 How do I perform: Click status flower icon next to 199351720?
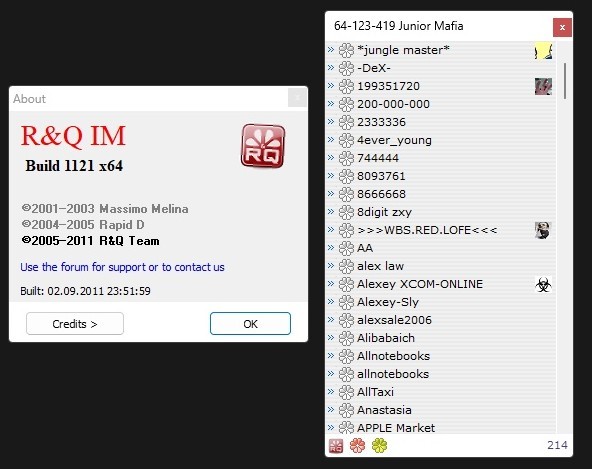[346, 86]
